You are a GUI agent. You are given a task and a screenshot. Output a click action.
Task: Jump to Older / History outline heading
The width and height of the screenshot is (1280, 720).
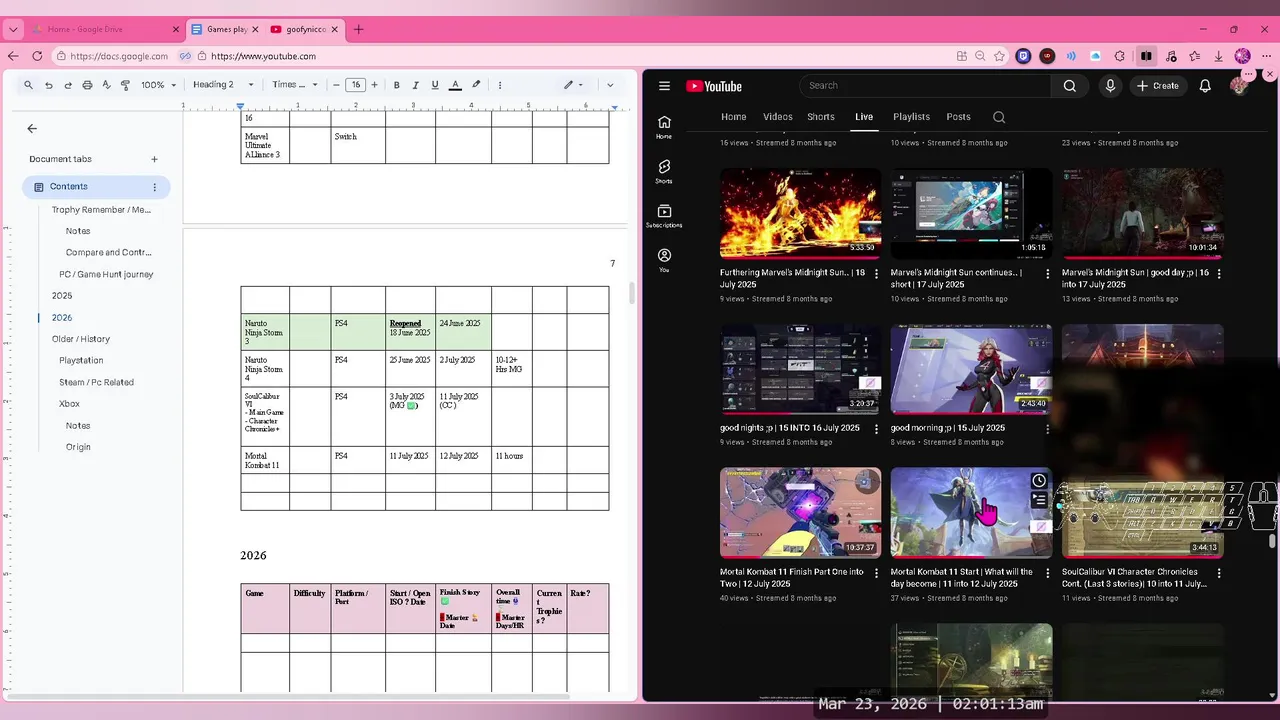(81, 339)
